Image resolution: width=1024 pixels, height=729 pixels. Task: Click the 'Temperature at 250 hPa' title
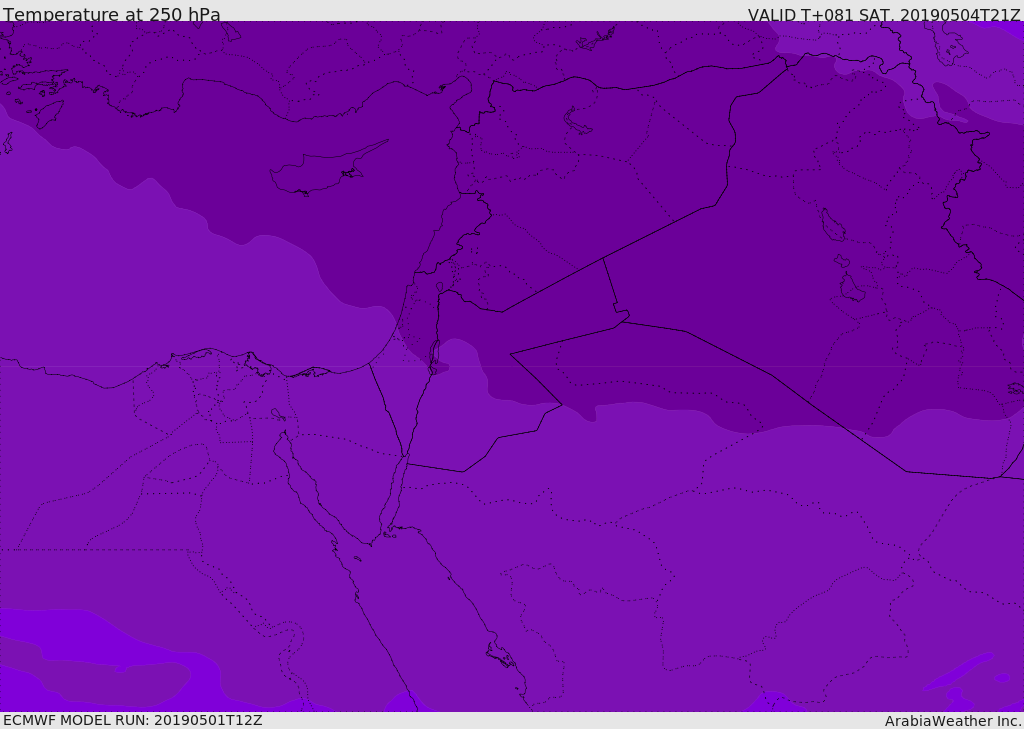112,15
